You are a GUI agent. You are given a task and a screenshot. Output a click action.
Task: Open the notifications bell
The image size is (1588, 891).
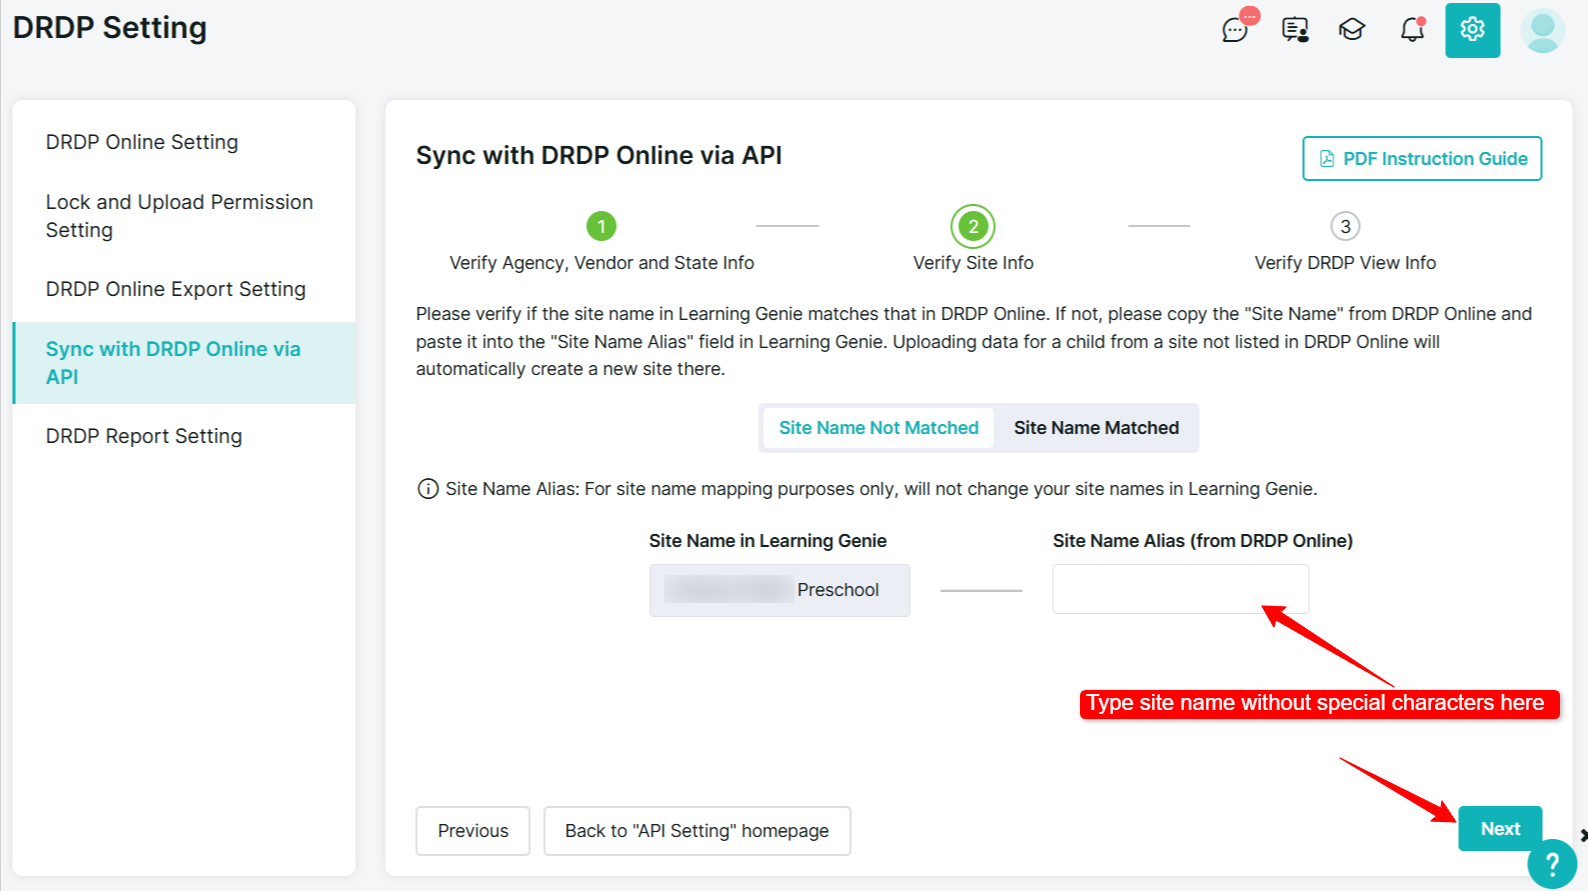pos(1412,30)
